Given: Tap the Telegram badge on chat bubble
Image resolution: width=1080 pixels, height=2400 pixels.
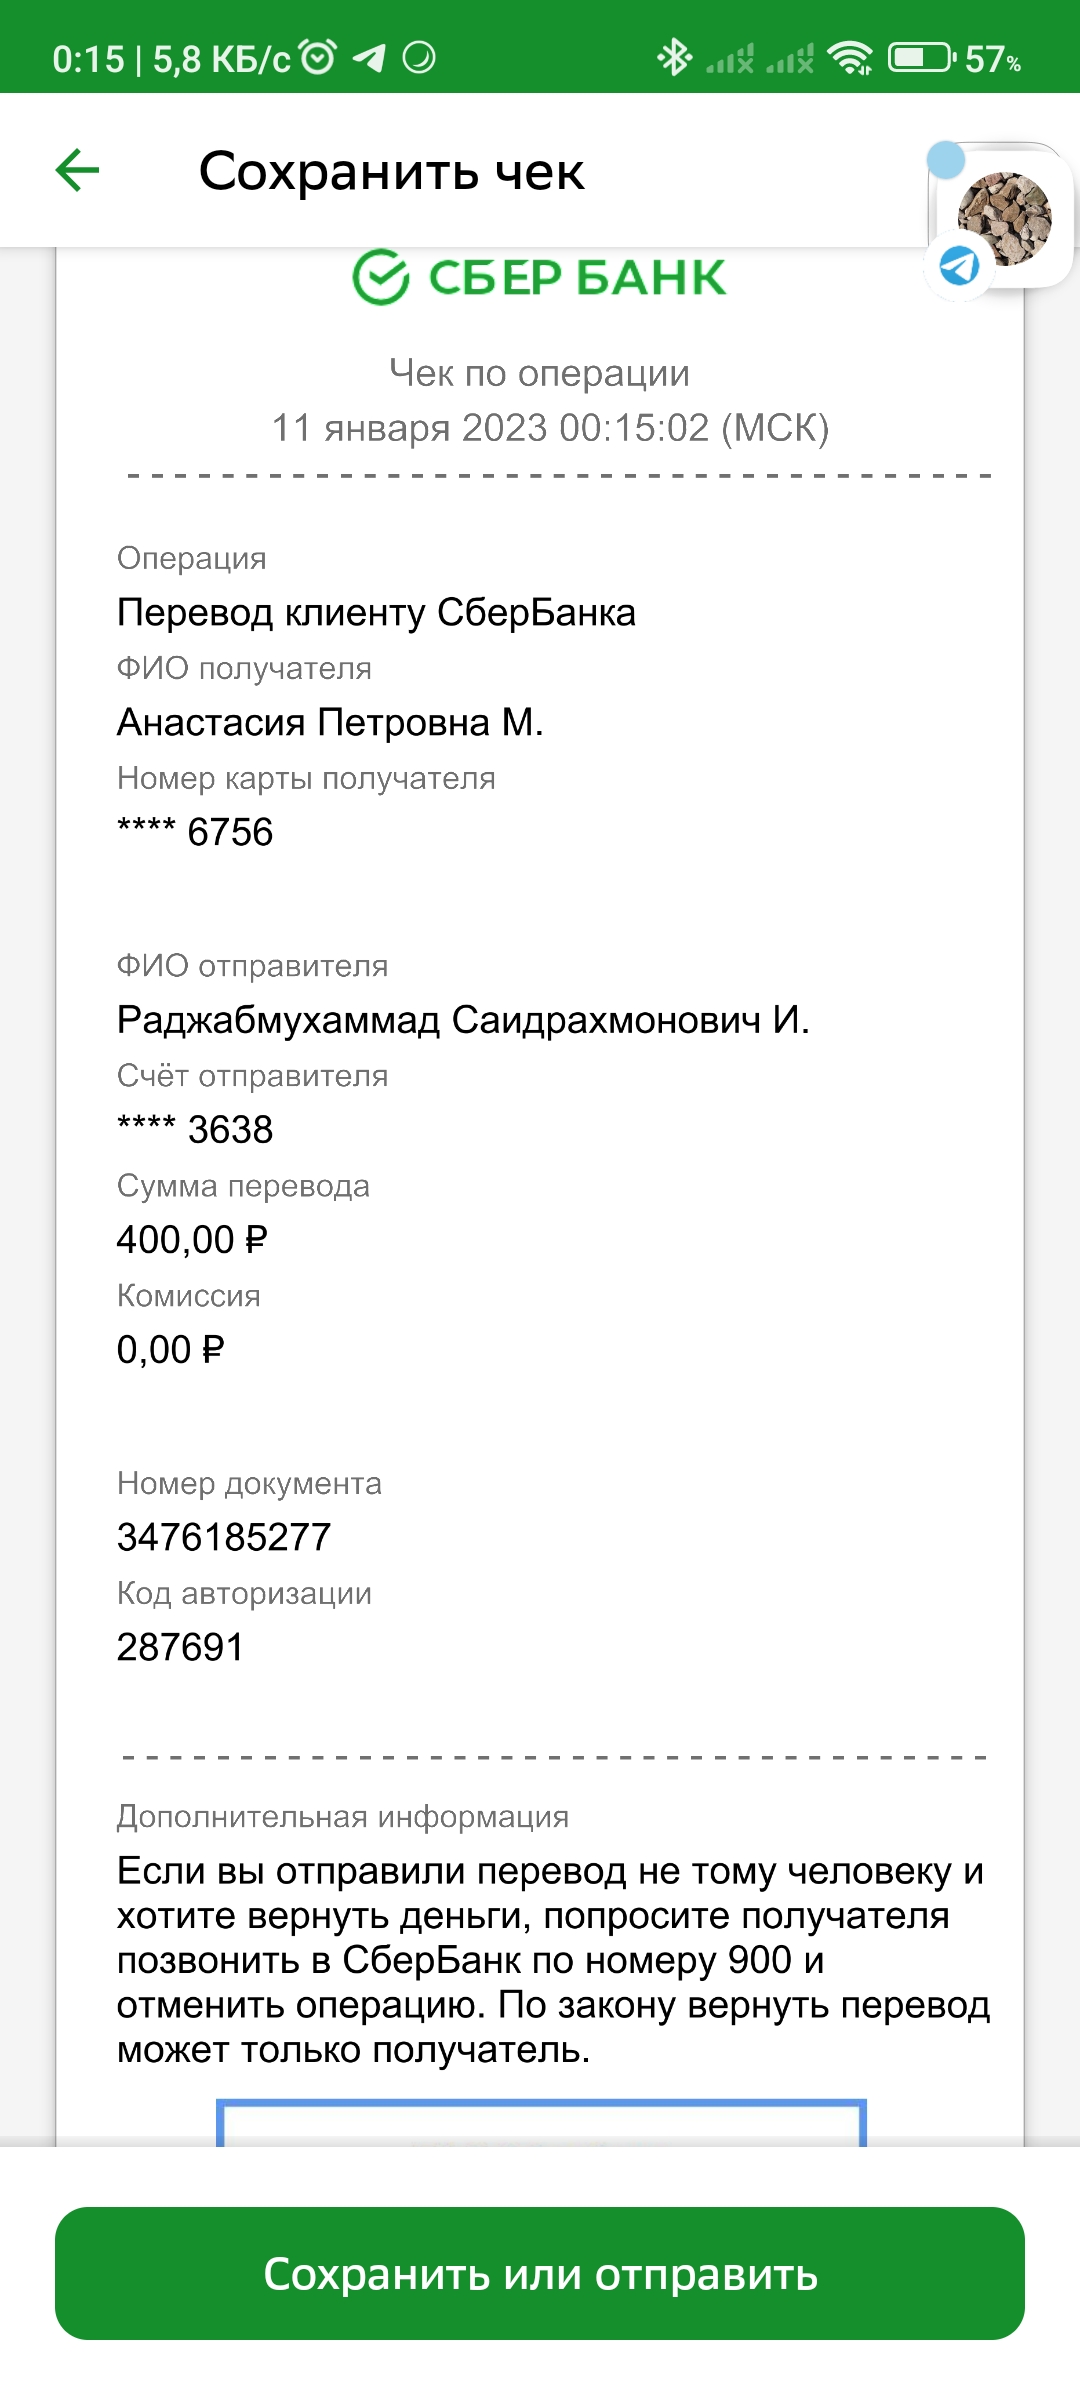Looking at the screenshot, I should (959, 266).
